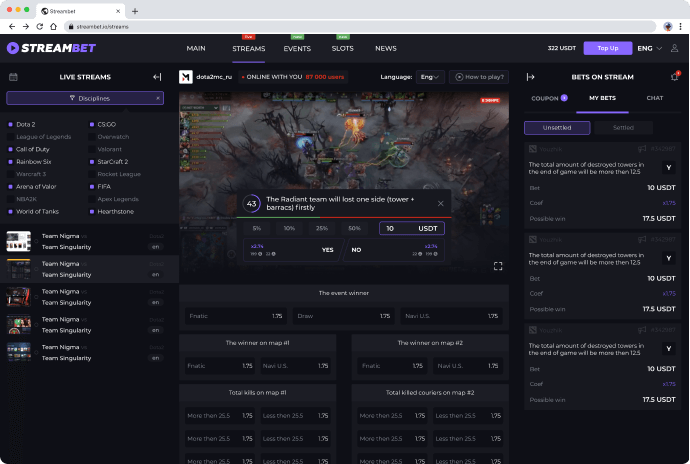
Task: Open the calendar icon in Live Streams panel
Action: pyautogui.click(x=13, y=77)
